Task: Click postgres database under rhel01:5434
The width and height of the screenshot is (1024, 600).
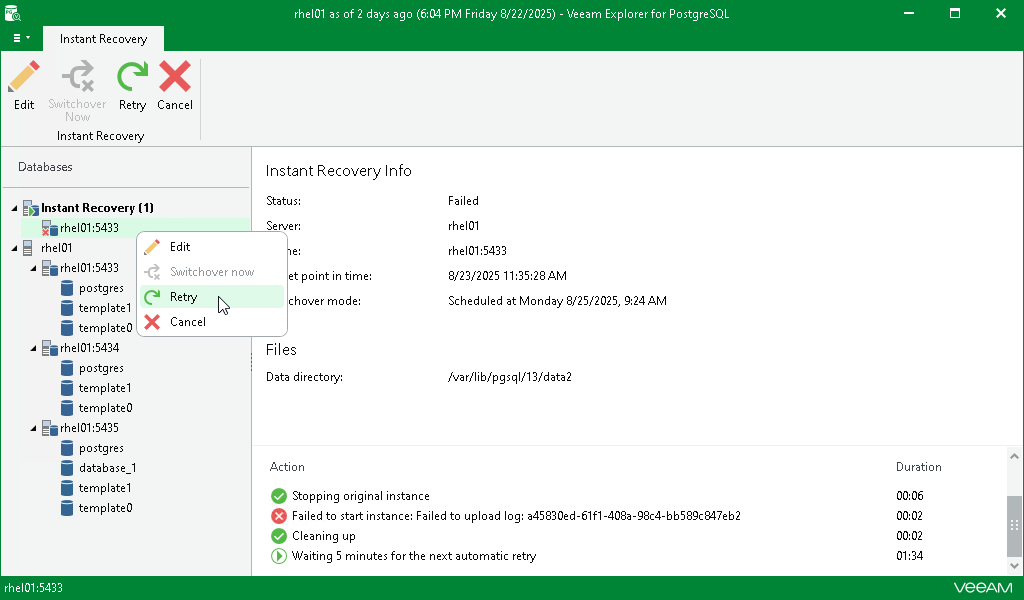Action: (x=101, y=368)
